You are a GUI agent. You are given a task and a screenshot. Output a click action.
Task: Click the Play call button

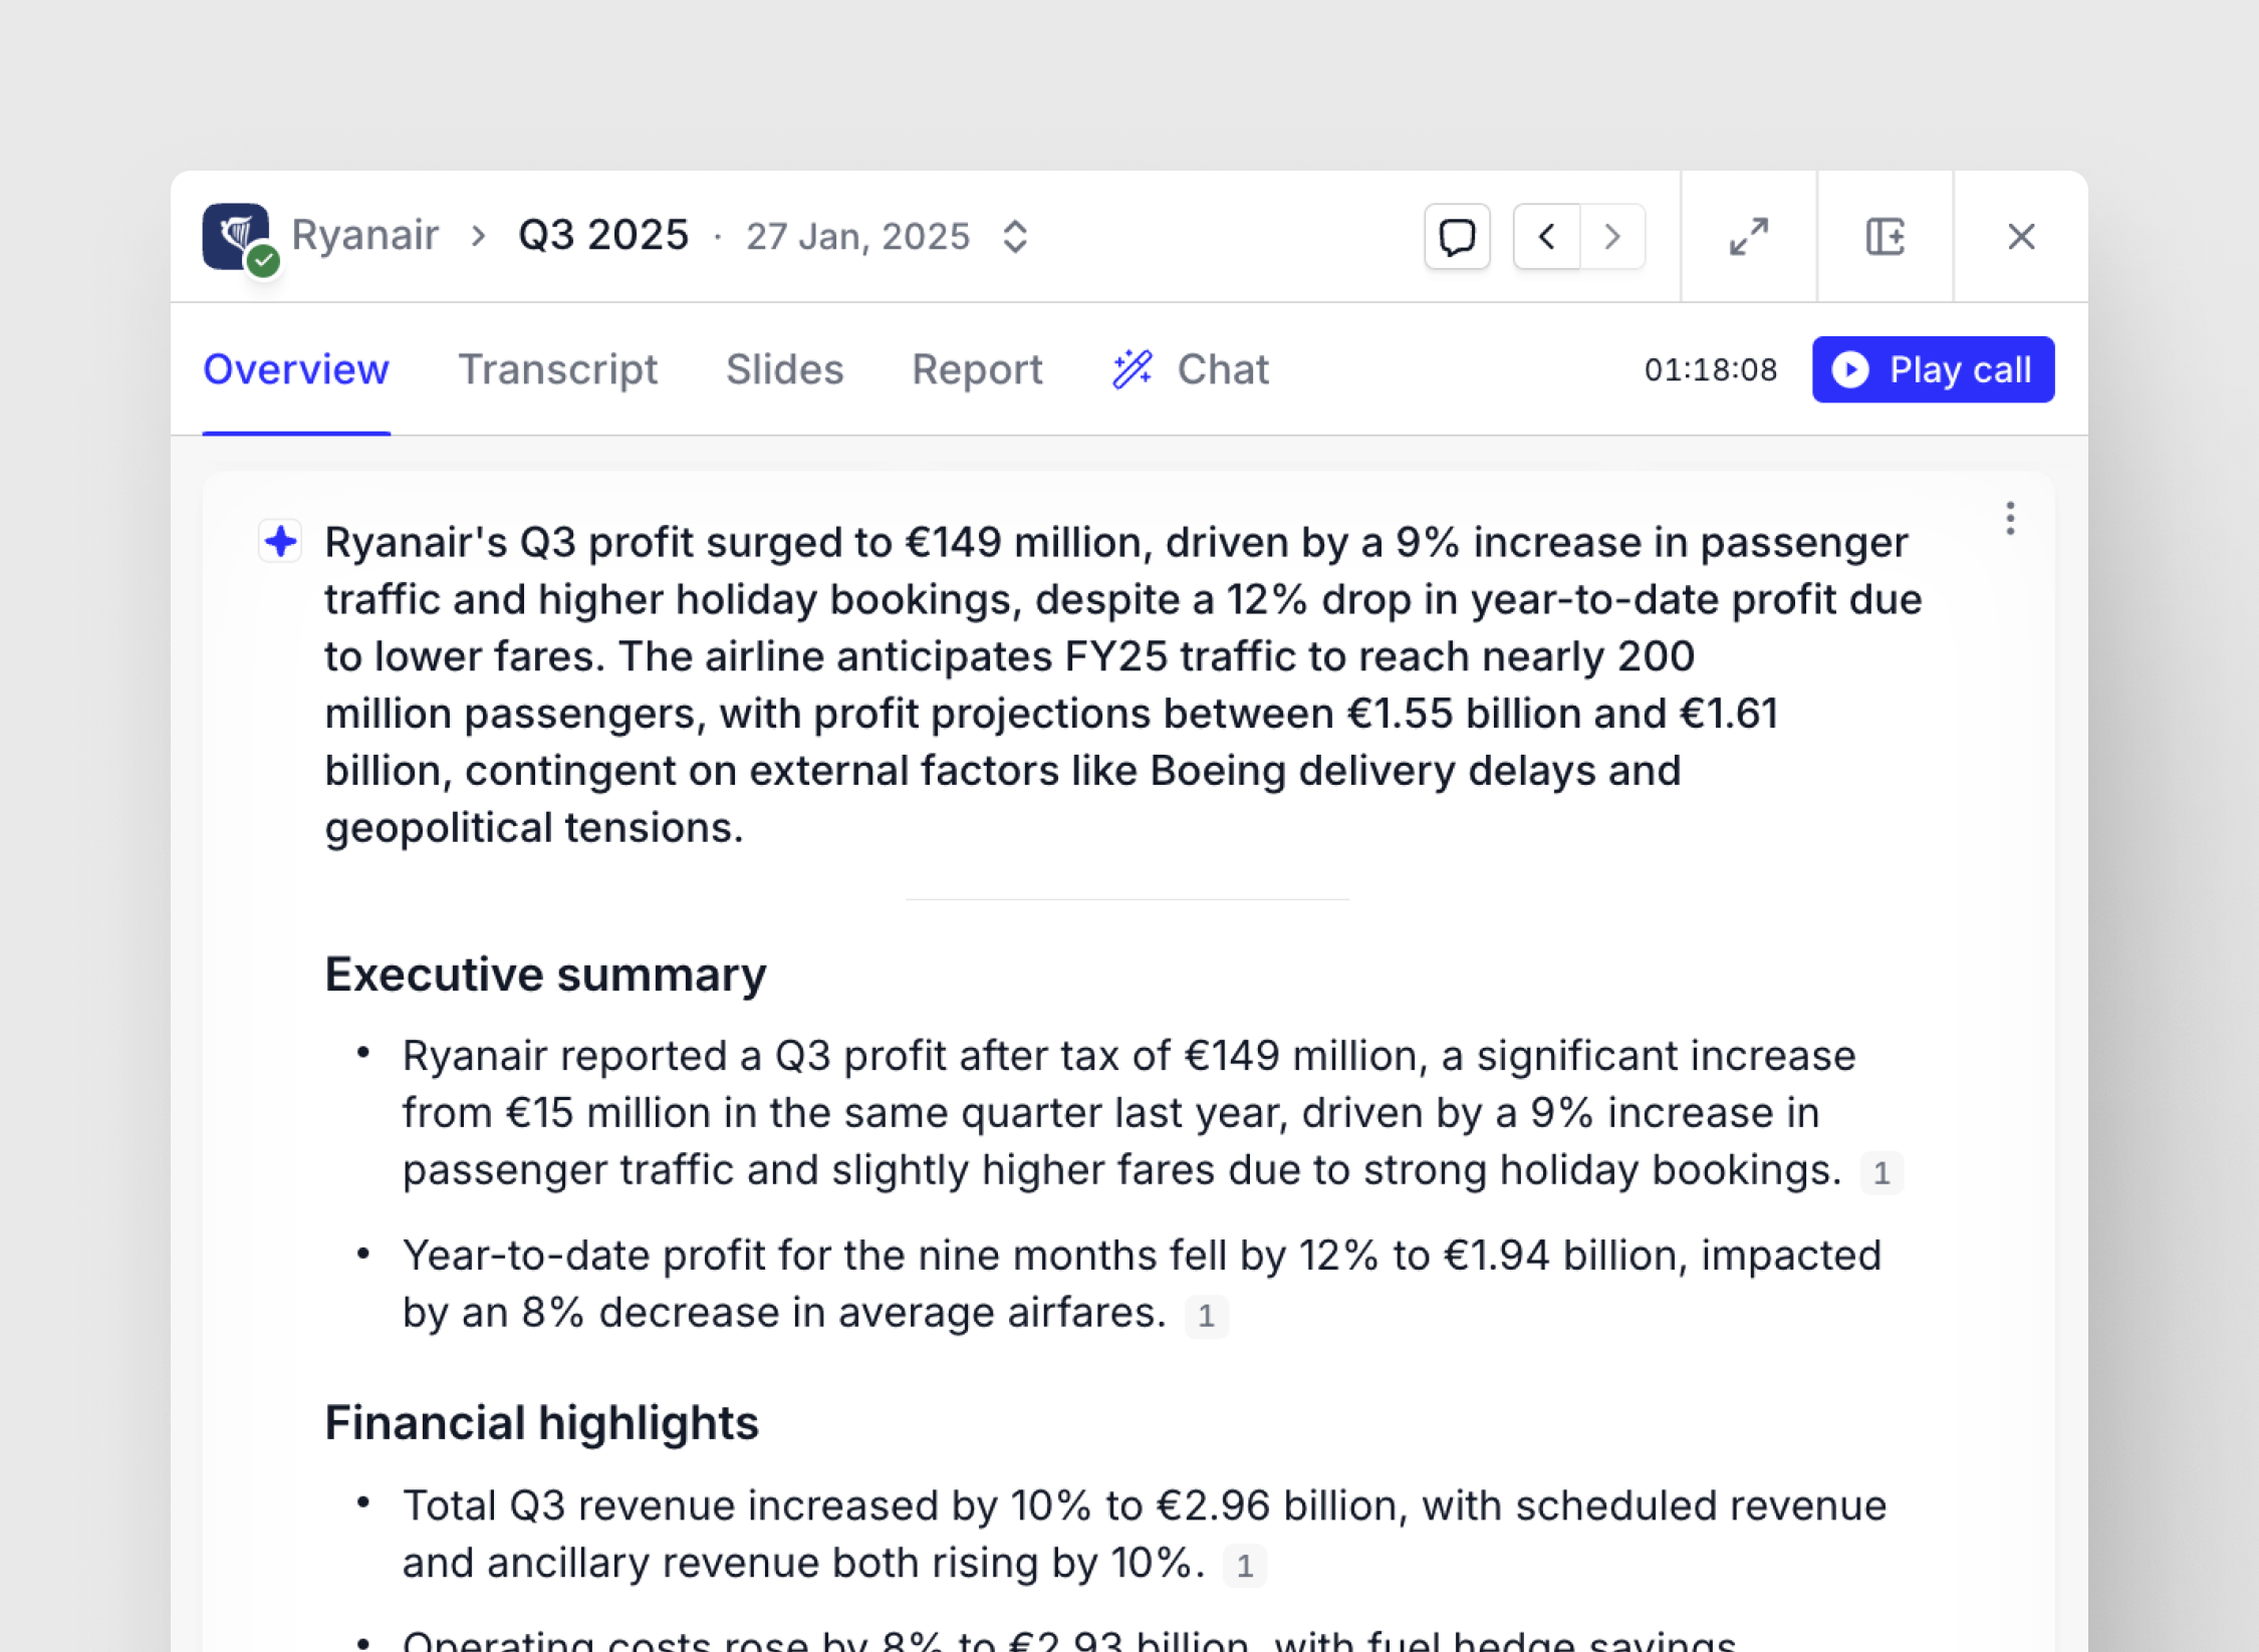(x=1933, y=370)
